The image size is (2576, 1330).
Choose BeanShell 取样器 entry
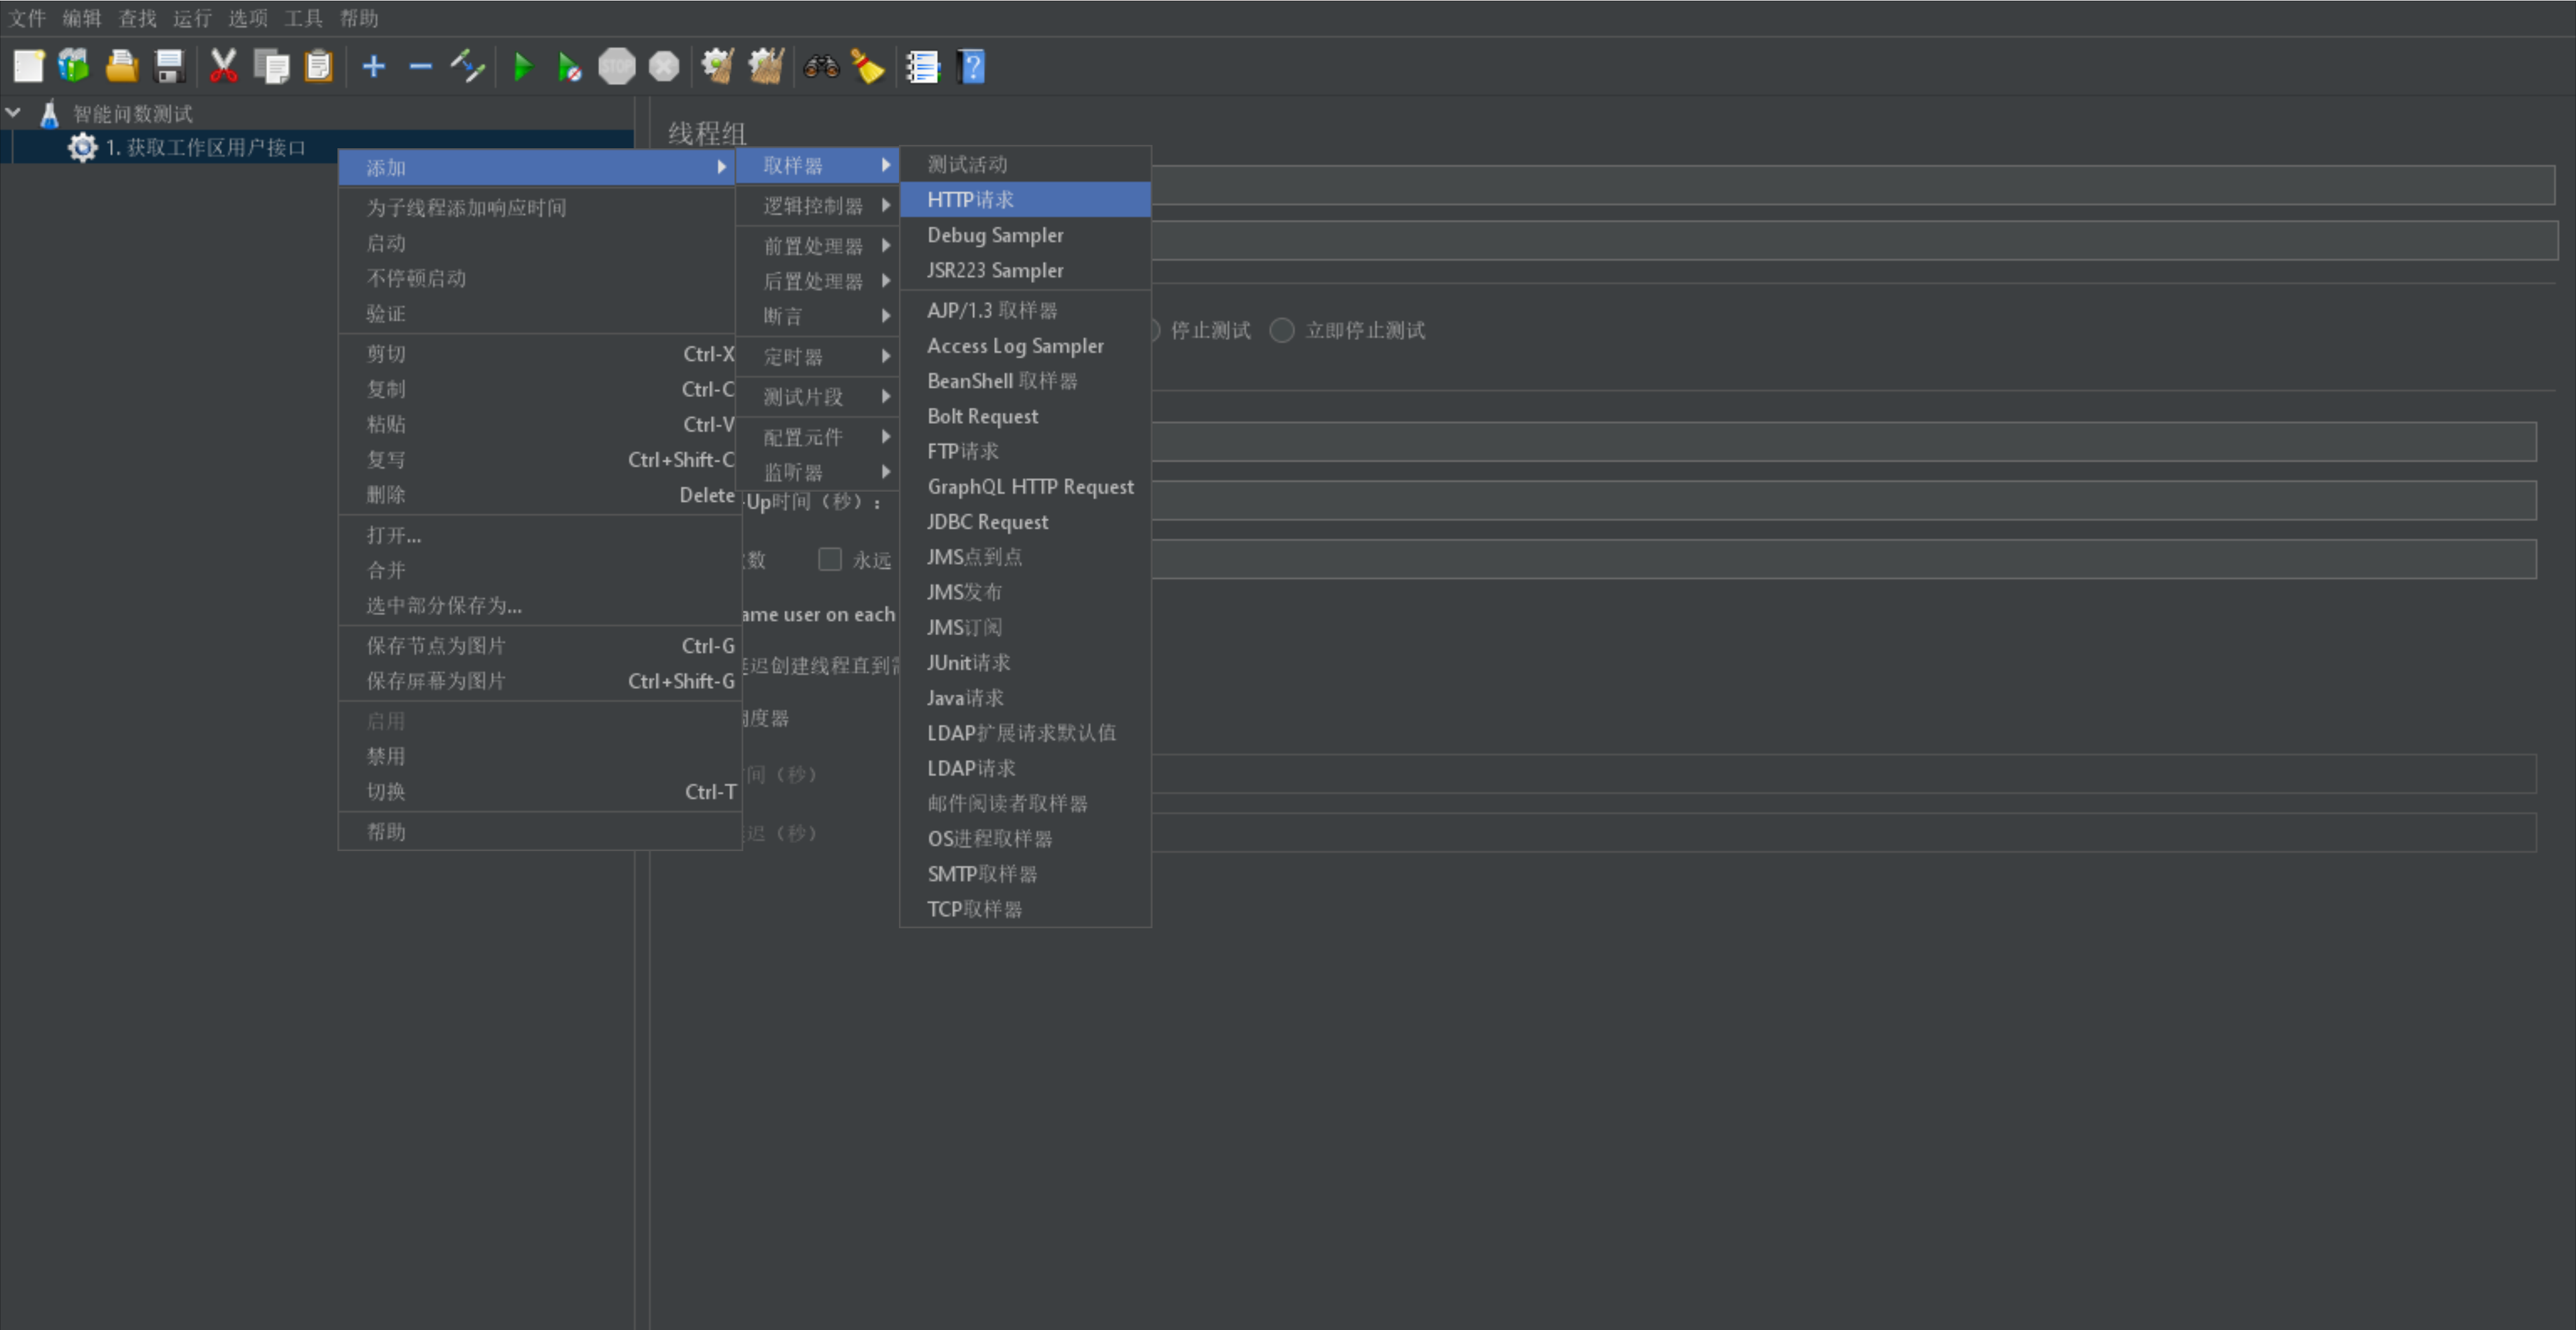[x=1025, y=381]
